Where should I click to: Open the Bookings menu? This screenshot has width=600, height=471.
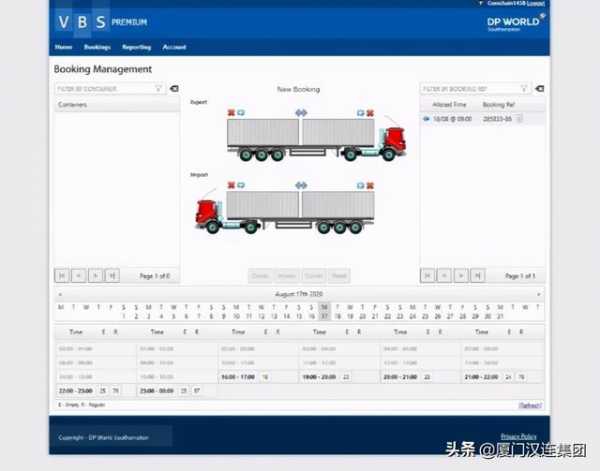(x=97, y=47)
